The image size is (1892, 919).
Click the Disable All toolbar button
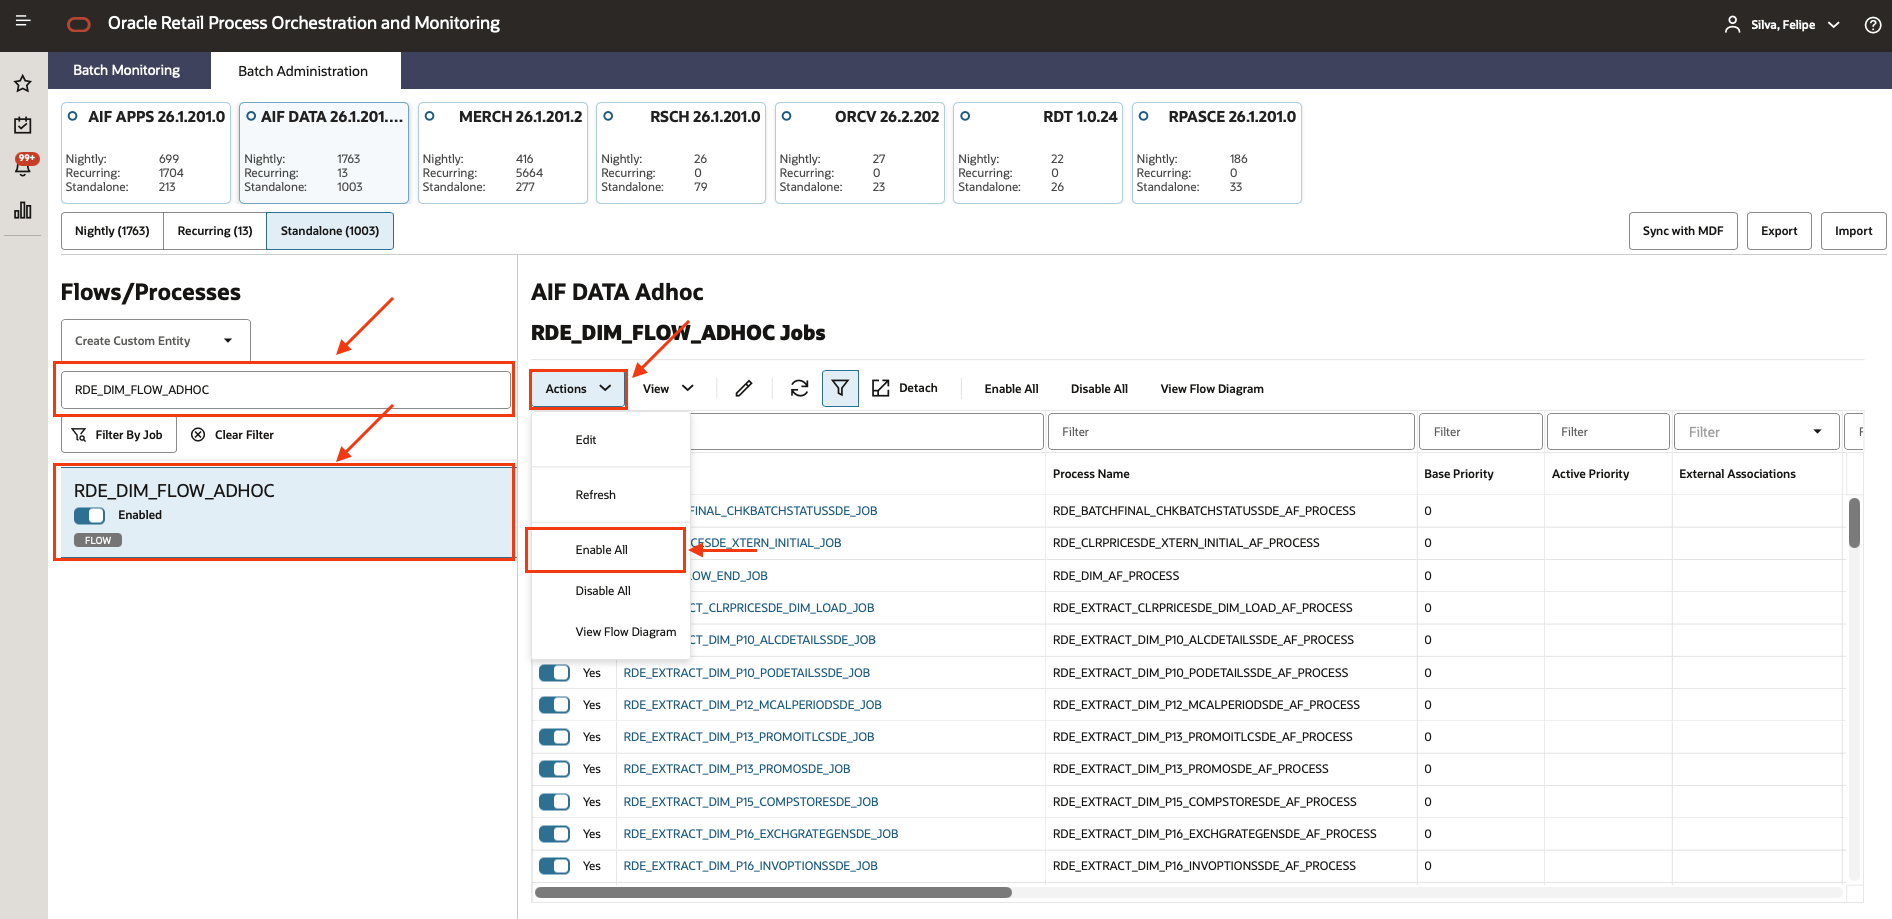coord(1099,389)
